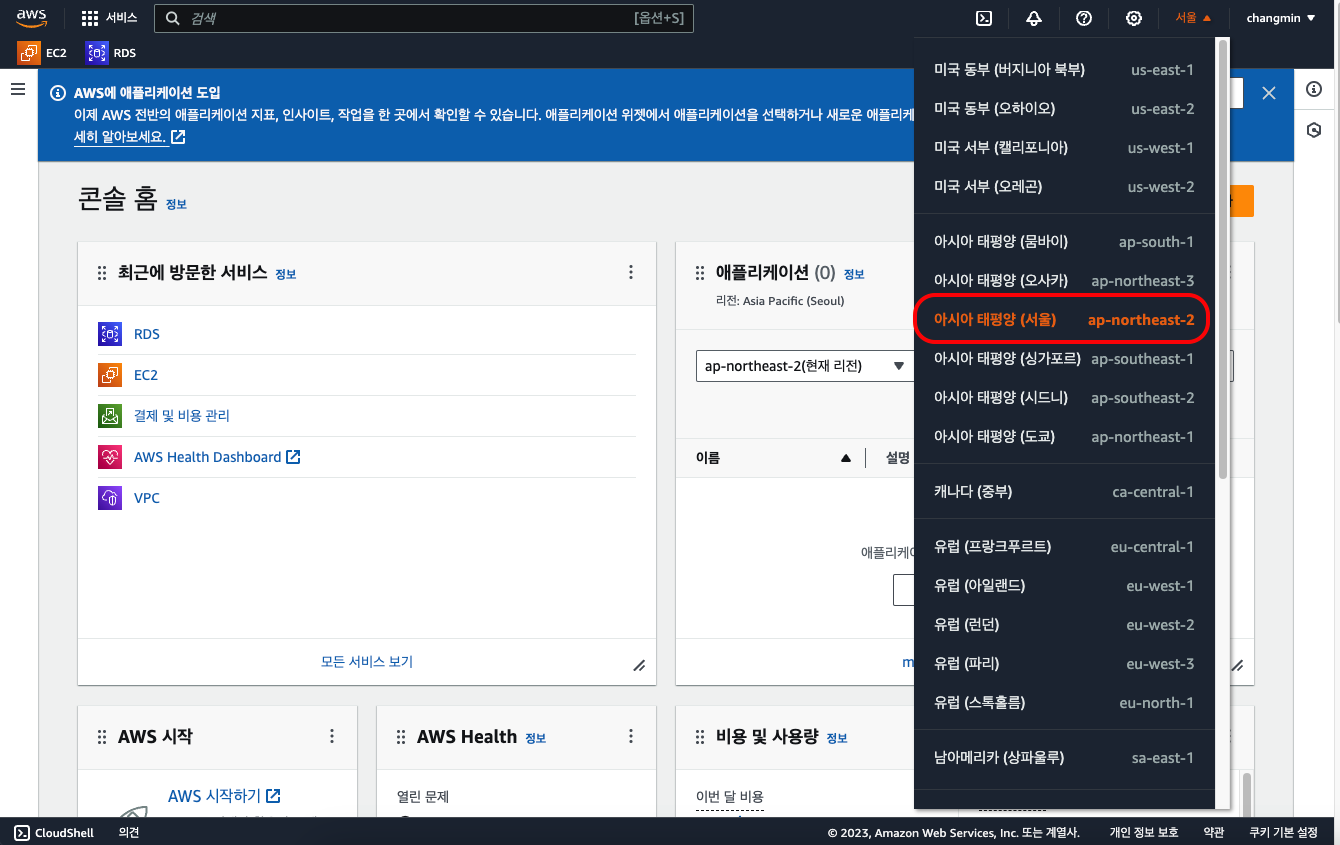The image size is (1340, 845).
Task: Click the EC2 icon in recently visited services
Action: click(x=110, y=375)
